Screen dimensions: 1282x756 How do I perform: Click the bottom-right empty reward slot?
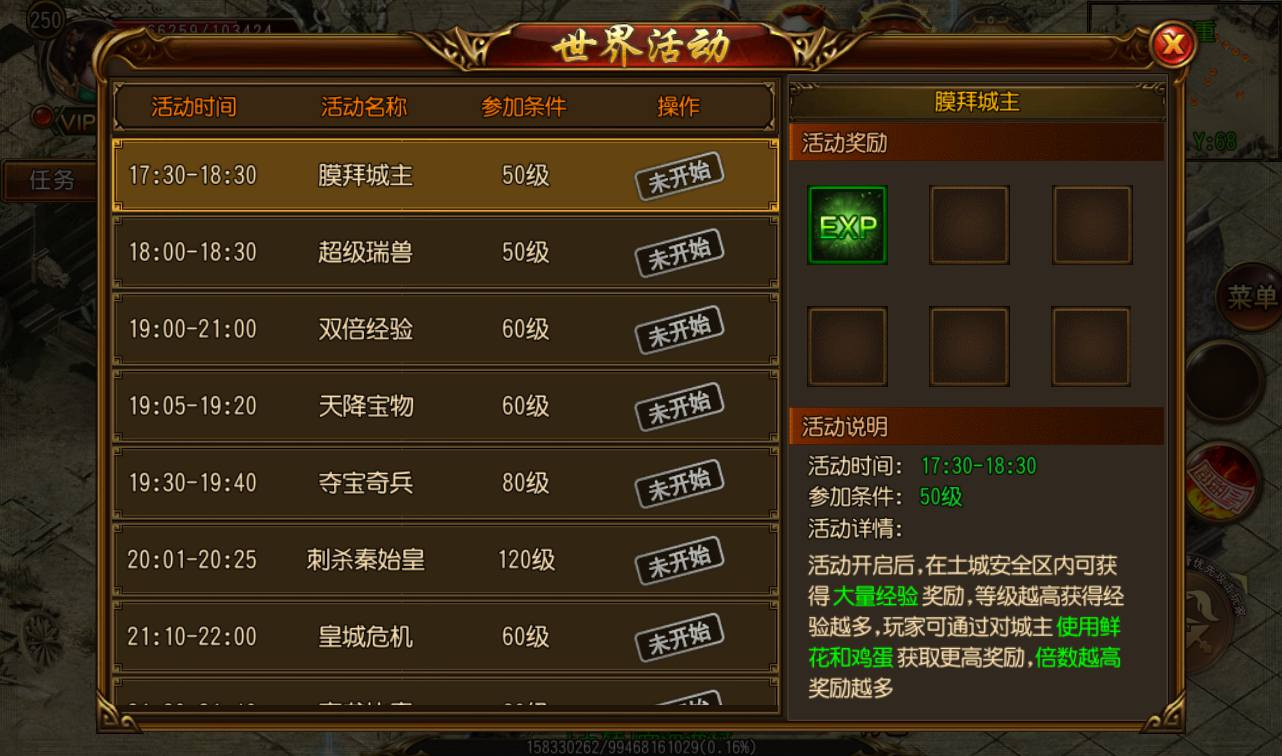click(1091, 347)
